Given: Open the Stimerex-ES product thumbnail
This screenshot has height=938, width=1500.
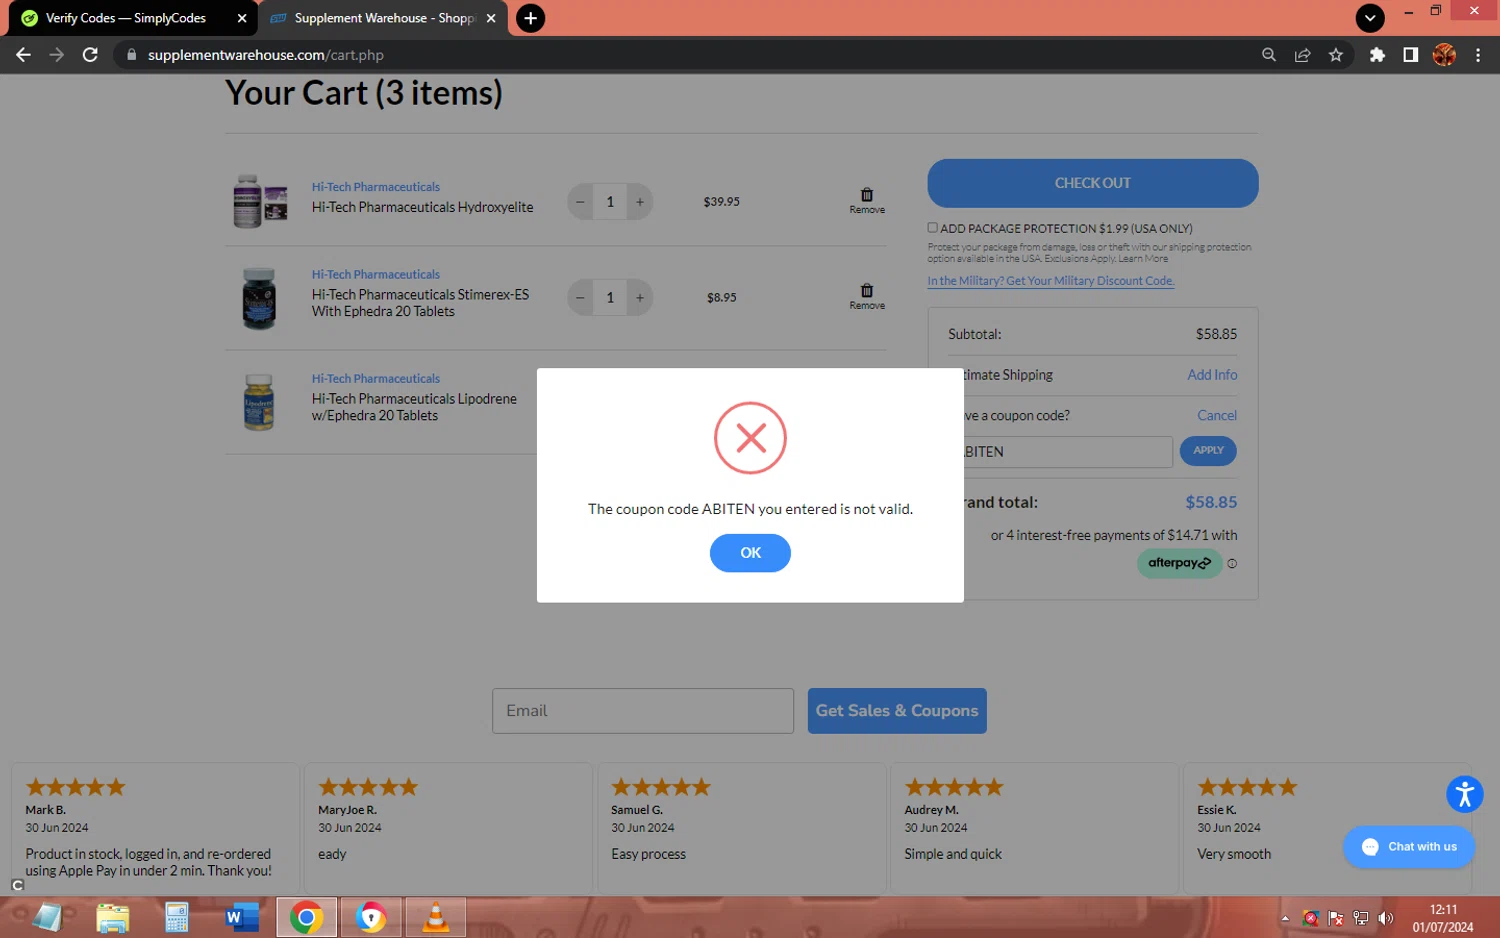Looking at the screenshot, I should pos(259,298).
